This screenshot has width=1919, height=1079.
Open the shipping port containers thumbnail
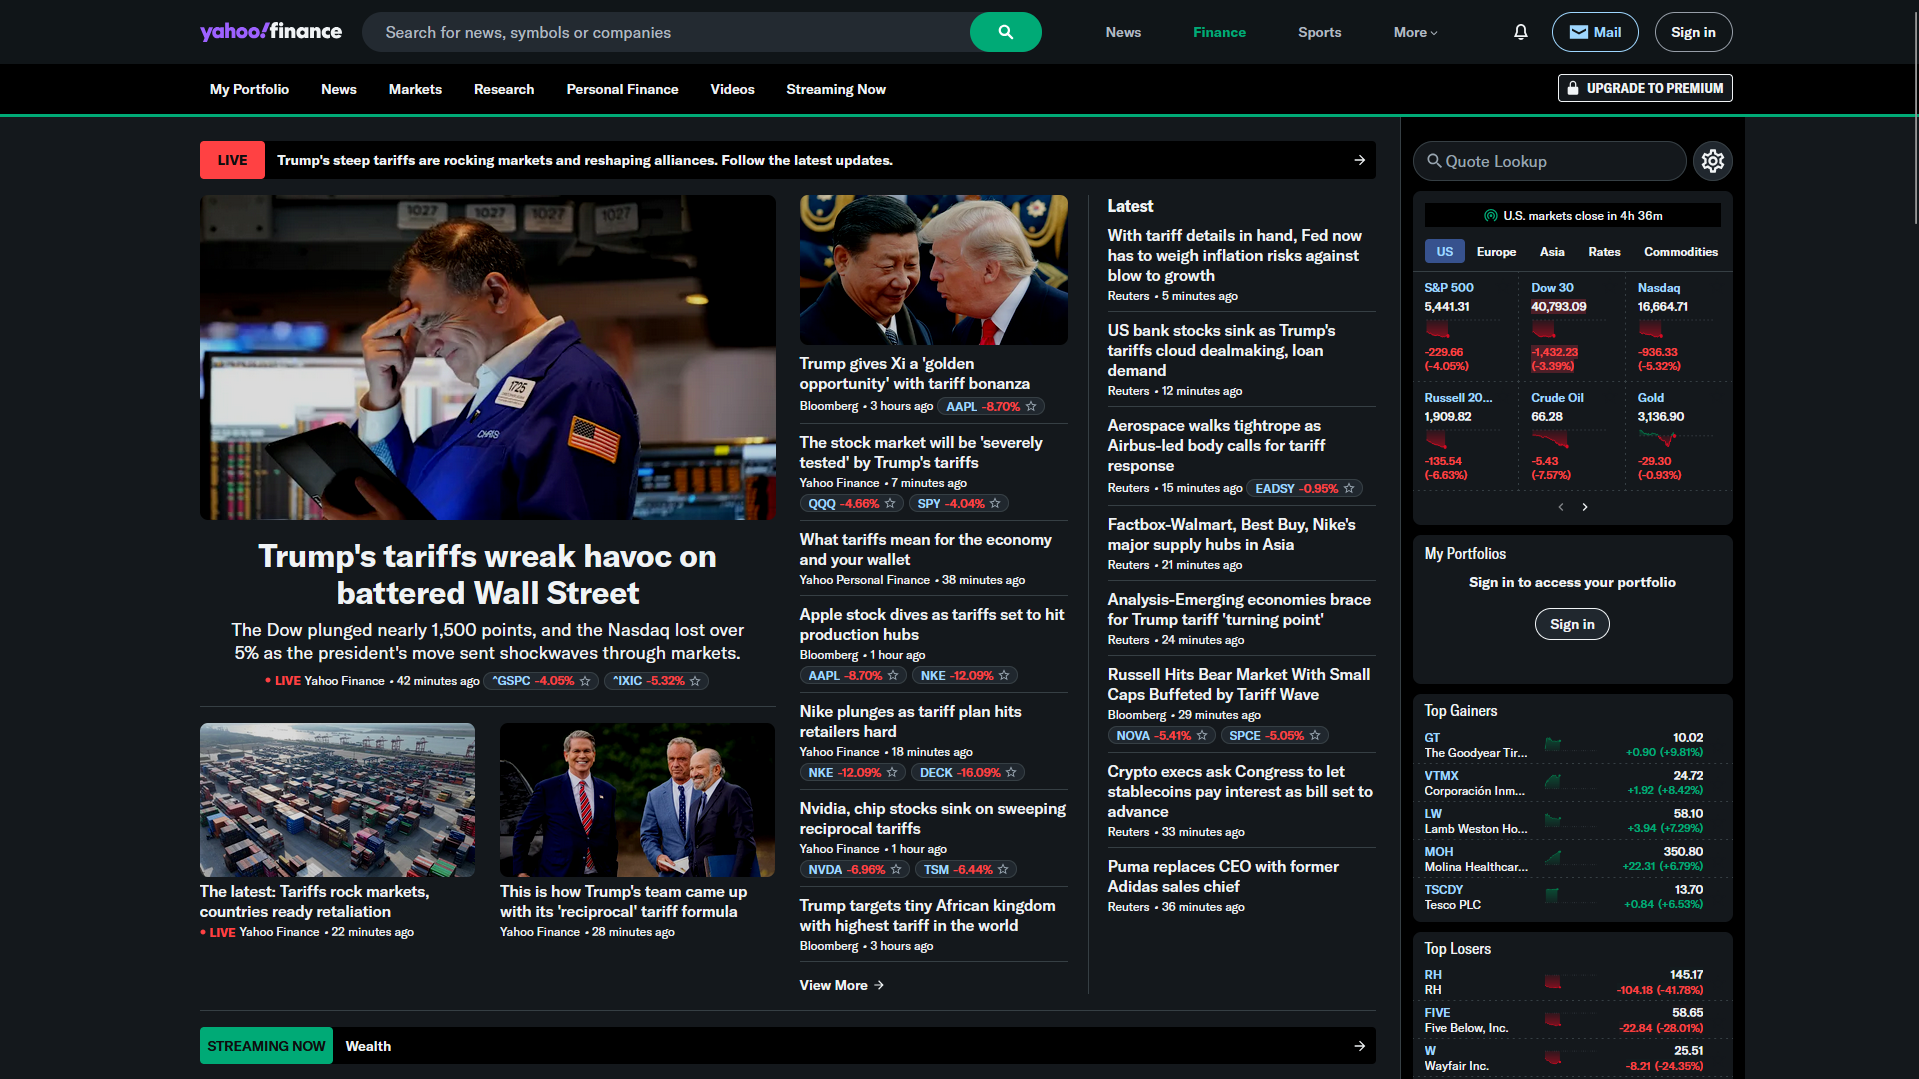coord(337,800)
